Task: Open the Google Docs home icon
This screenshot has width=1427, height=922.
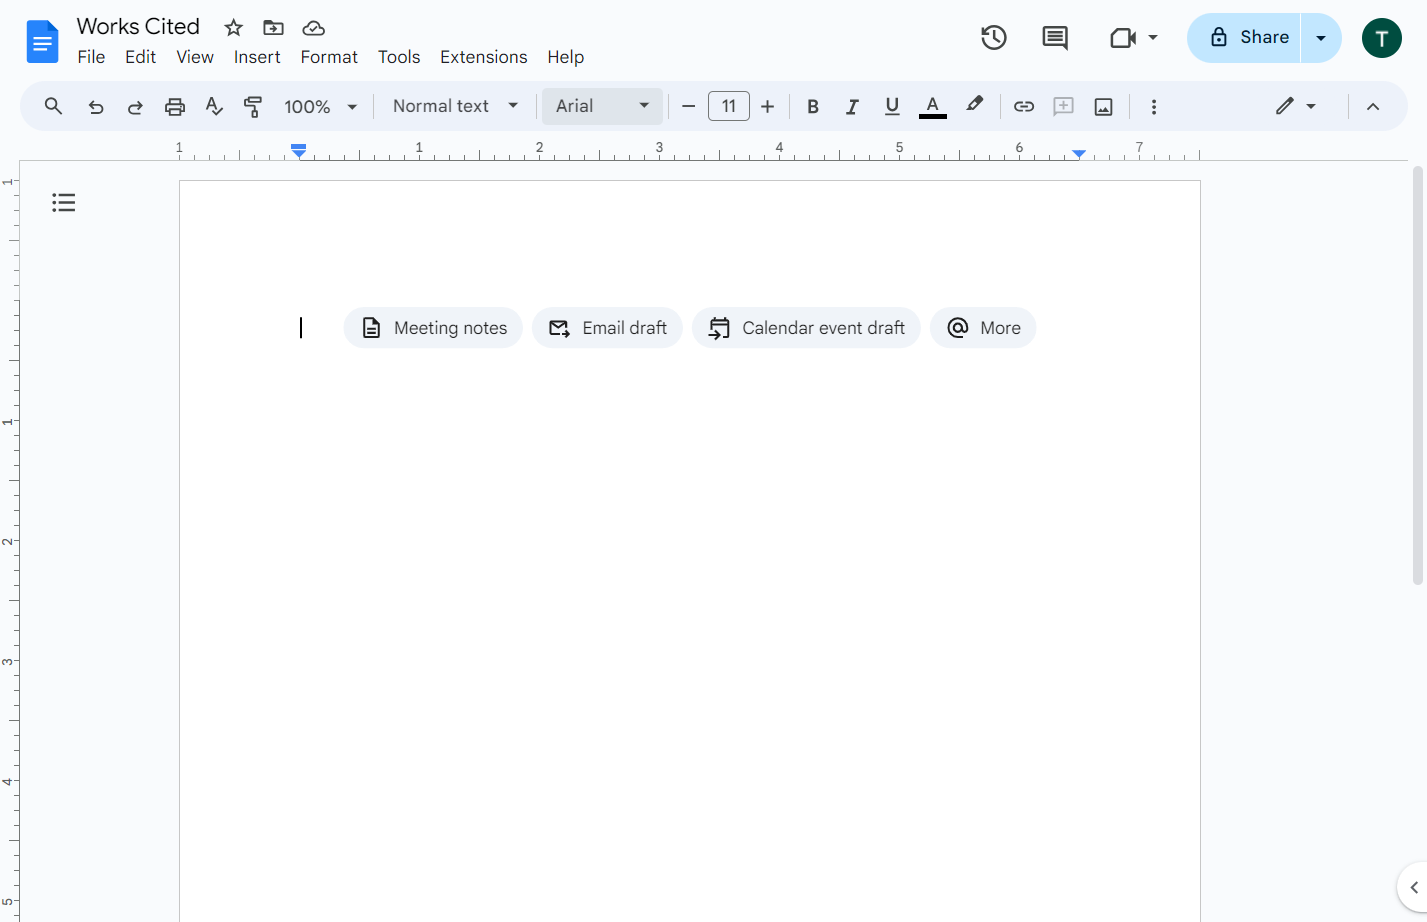Action: click(x=42, y=41)
